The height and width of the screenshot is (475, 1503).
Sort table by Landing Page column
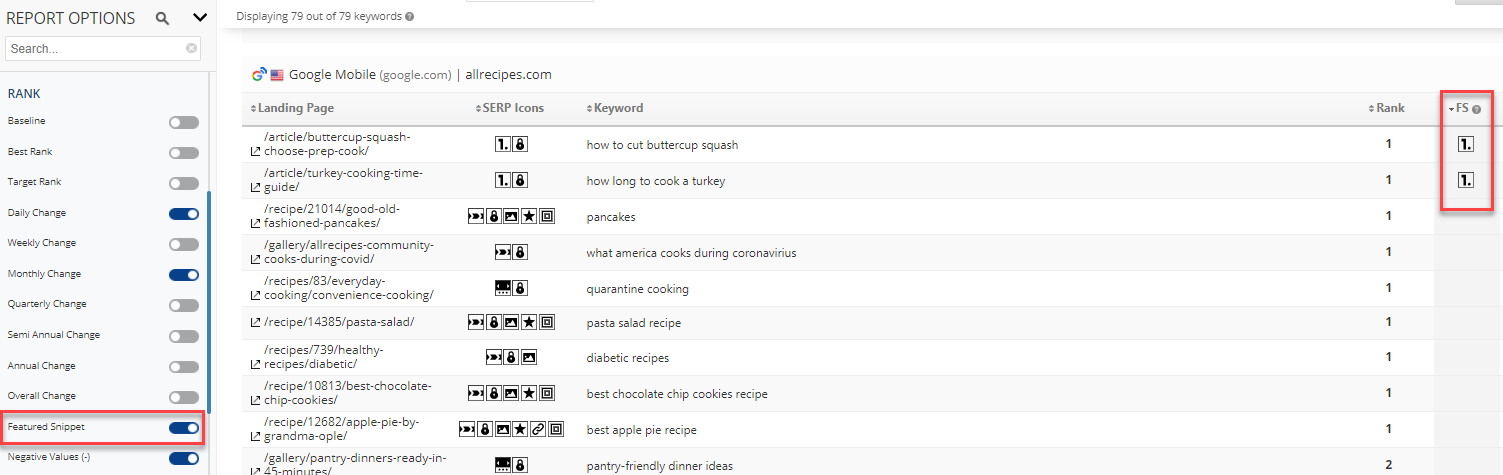(x=295, y=108)
